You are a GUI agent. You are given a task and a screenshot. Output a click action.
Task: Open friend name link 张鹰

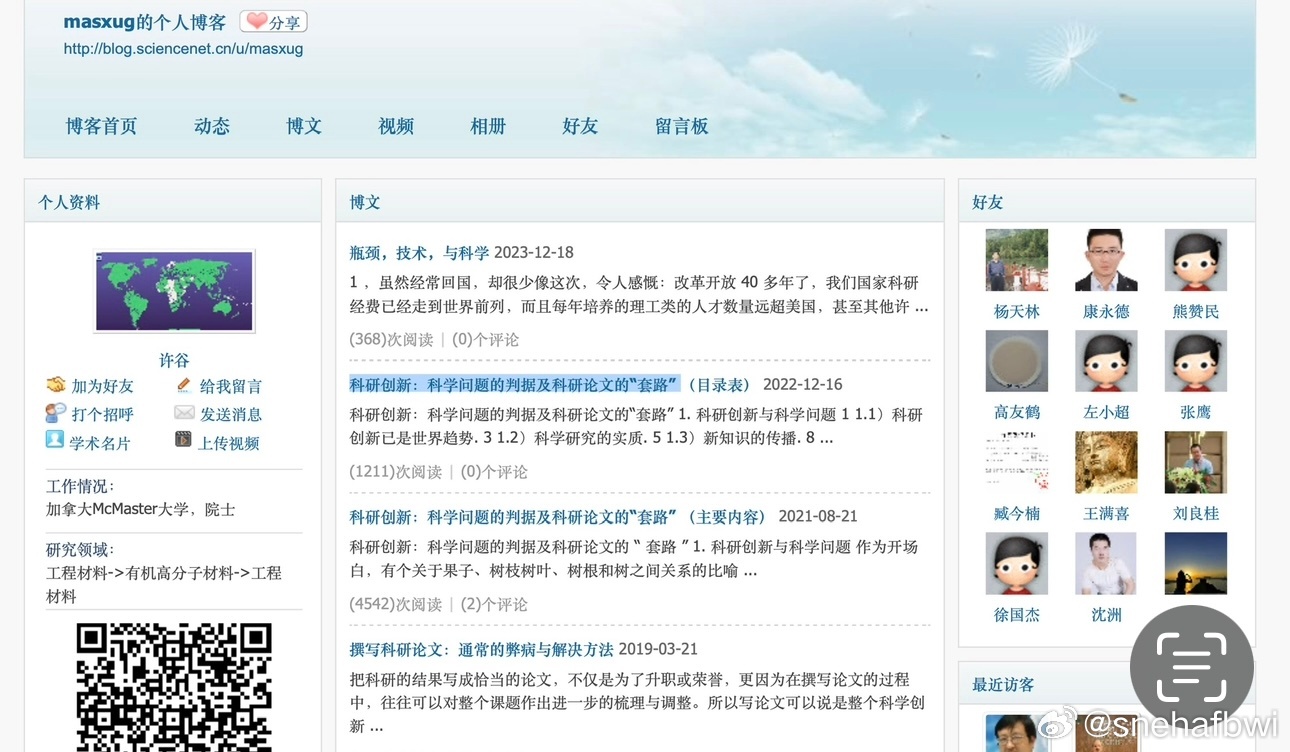tap(1196, 412)
